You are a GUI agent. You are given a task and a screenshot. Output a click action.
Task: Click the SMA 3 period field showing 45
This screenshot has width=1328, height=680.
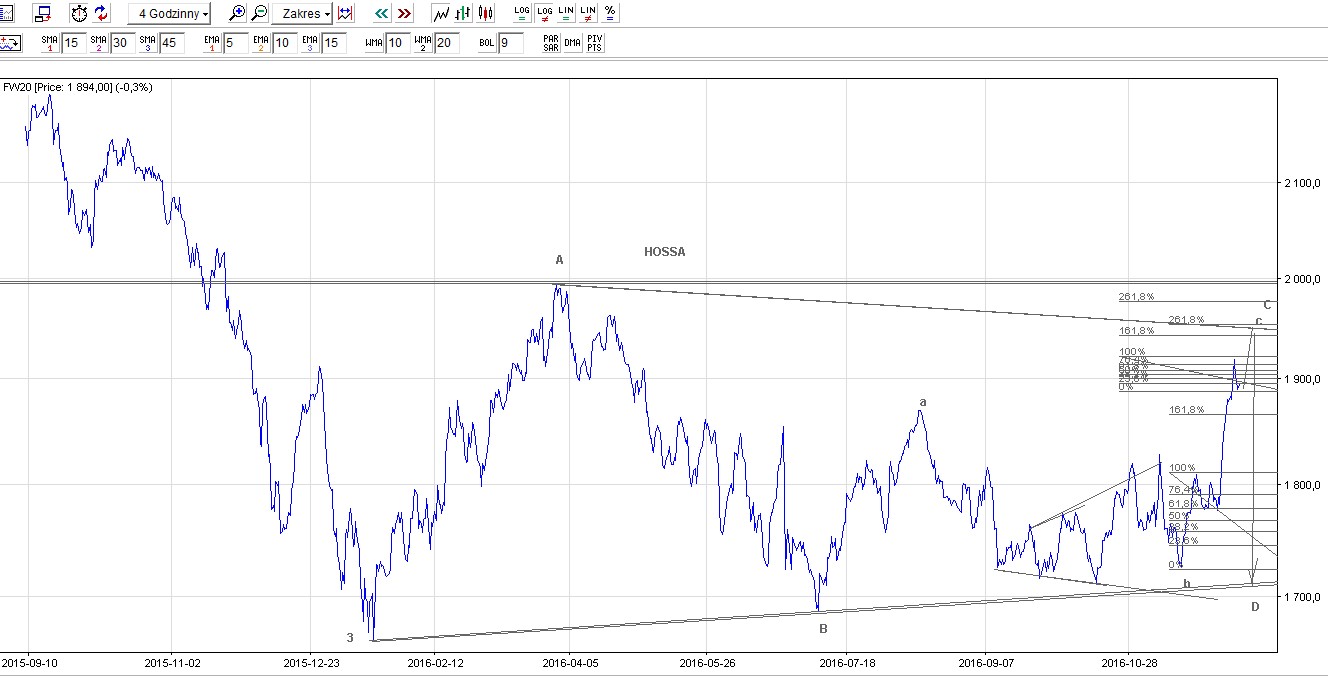tap(171, 43)
